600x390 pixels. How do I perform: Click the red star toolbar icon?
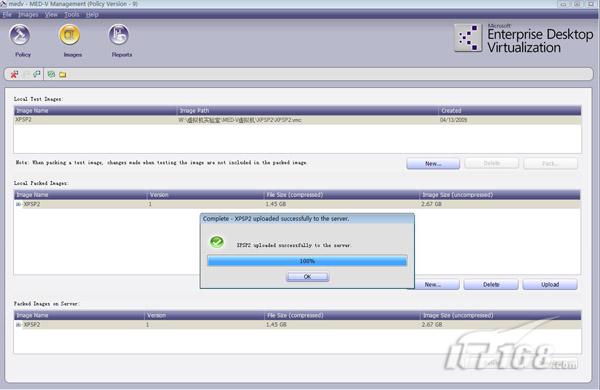tap(14, 74)
